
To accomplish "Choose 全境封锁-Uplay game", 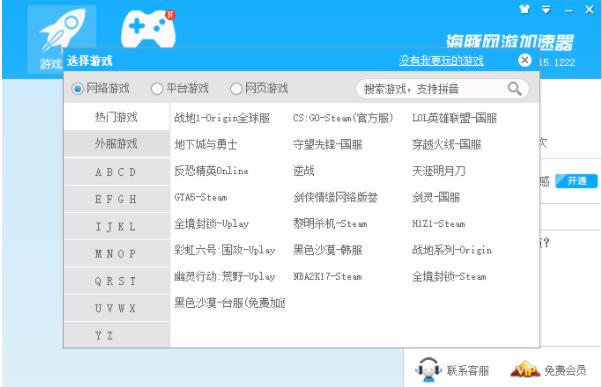I will [212, 223].
